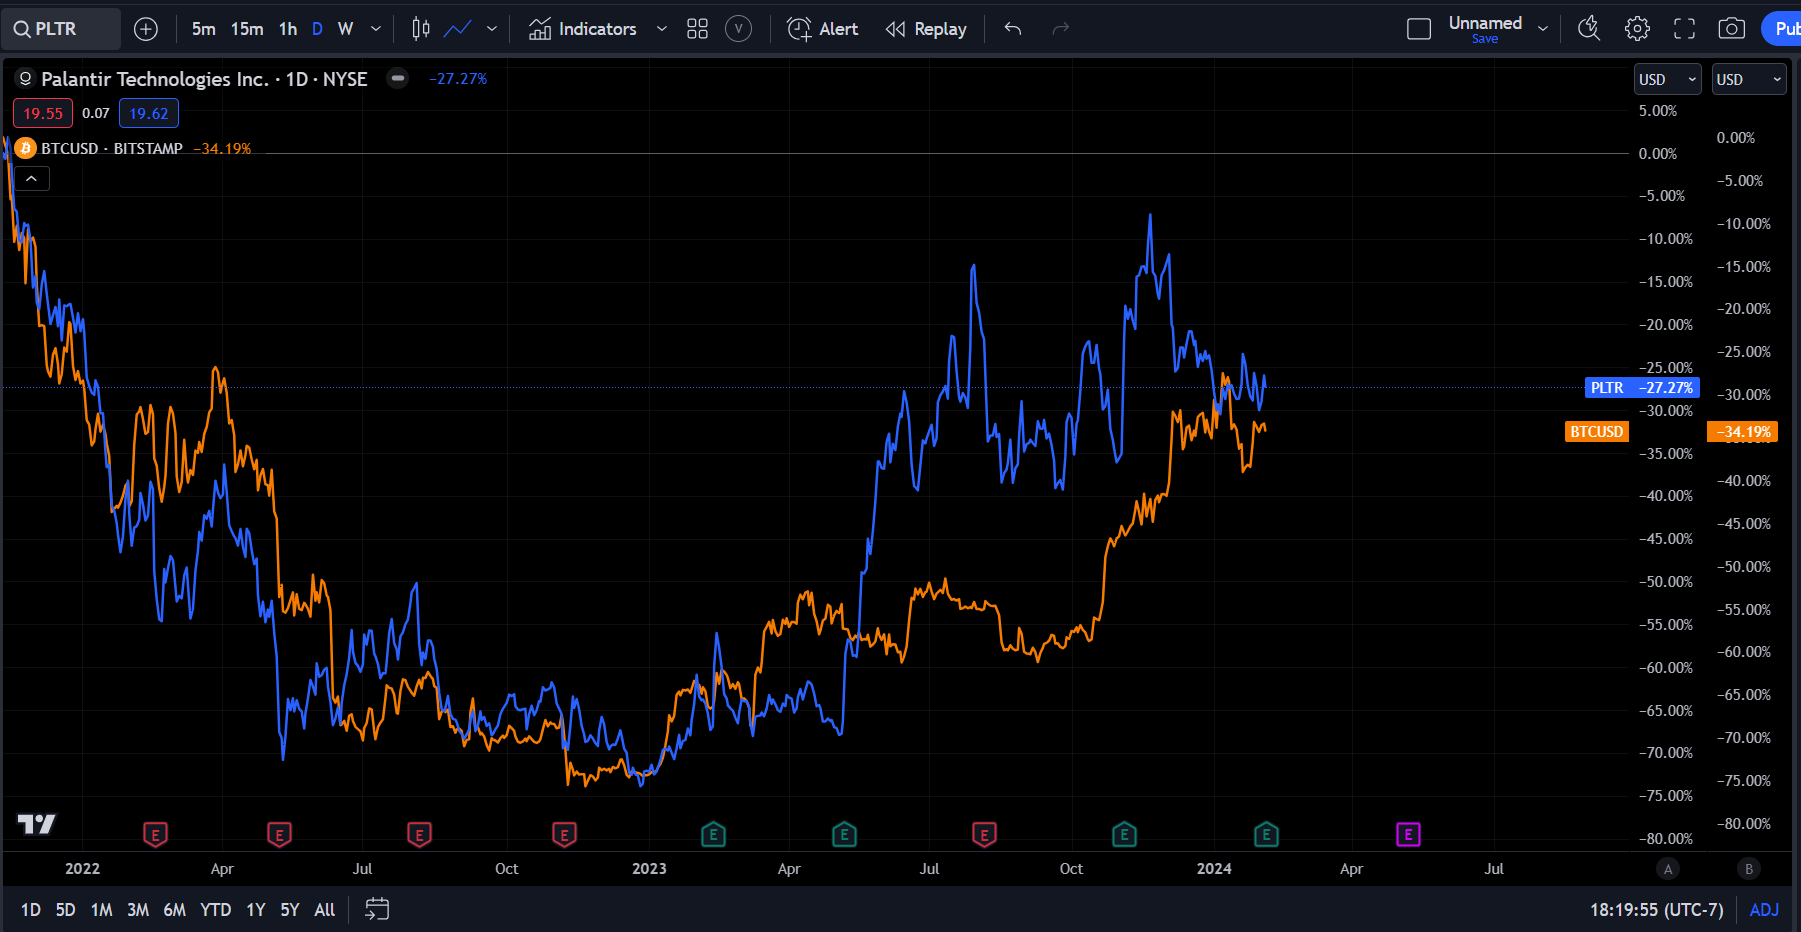The image size is (1801, 932).
Task: Click the purple upcoming earnings marker
Action: click(1408, 834)
